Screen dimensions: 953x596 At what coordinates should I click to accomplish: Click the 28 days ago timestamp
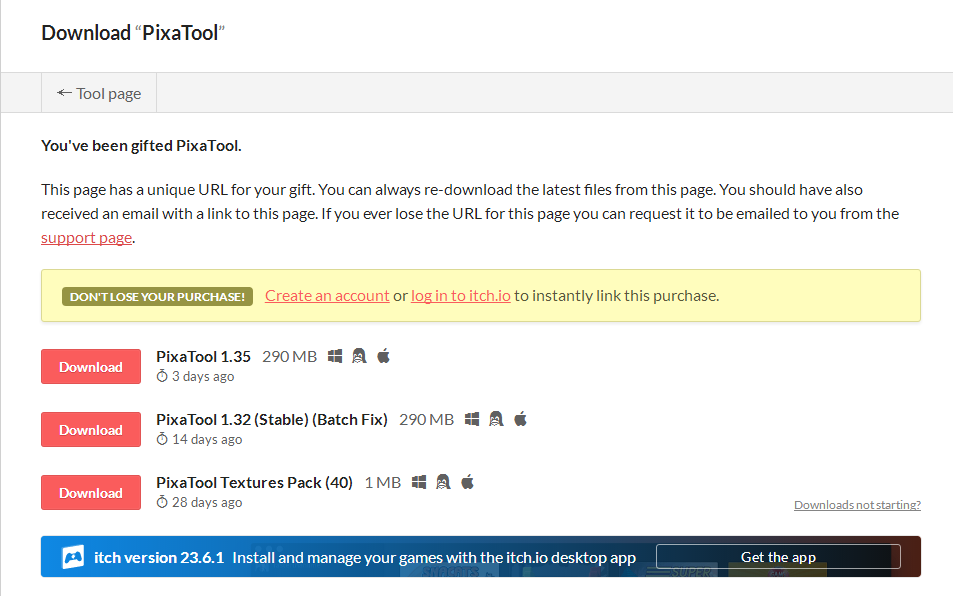(x=207, y=503)
